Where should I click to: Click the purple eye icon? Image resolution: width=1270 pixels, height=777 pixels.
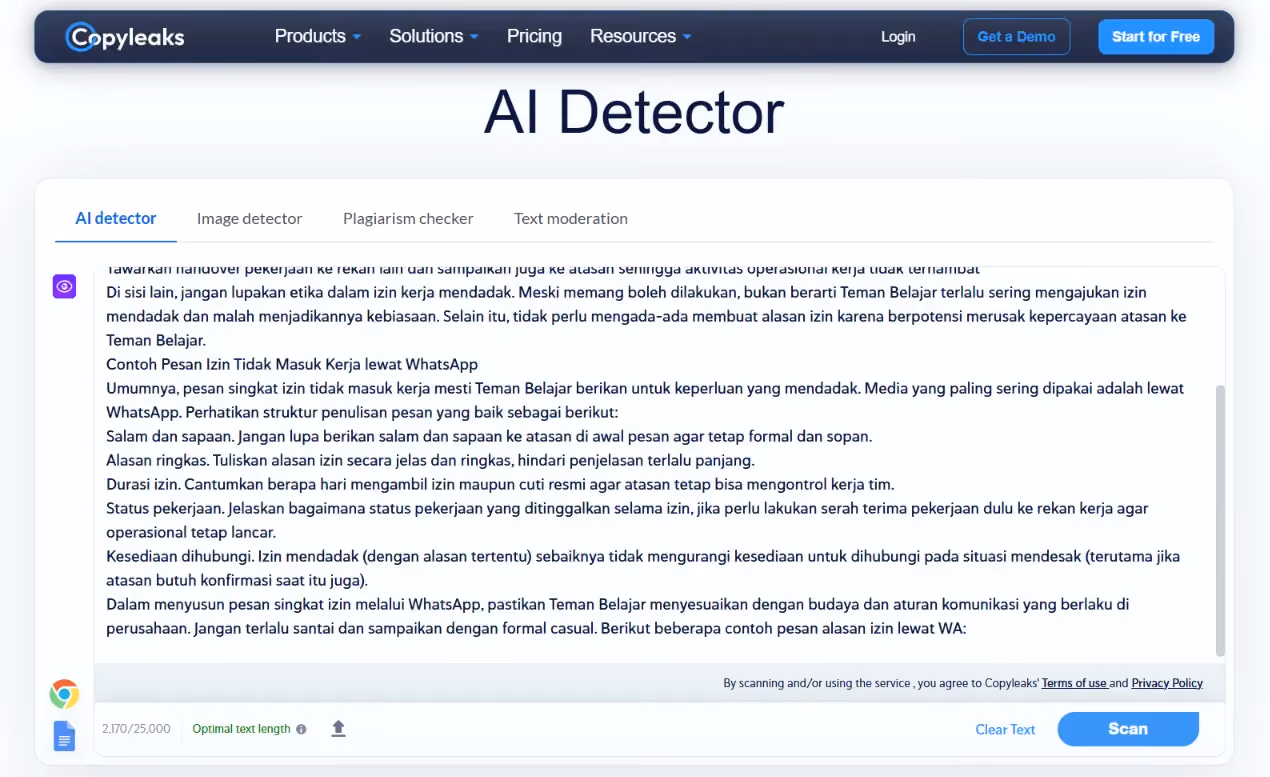tap(65, 287)
